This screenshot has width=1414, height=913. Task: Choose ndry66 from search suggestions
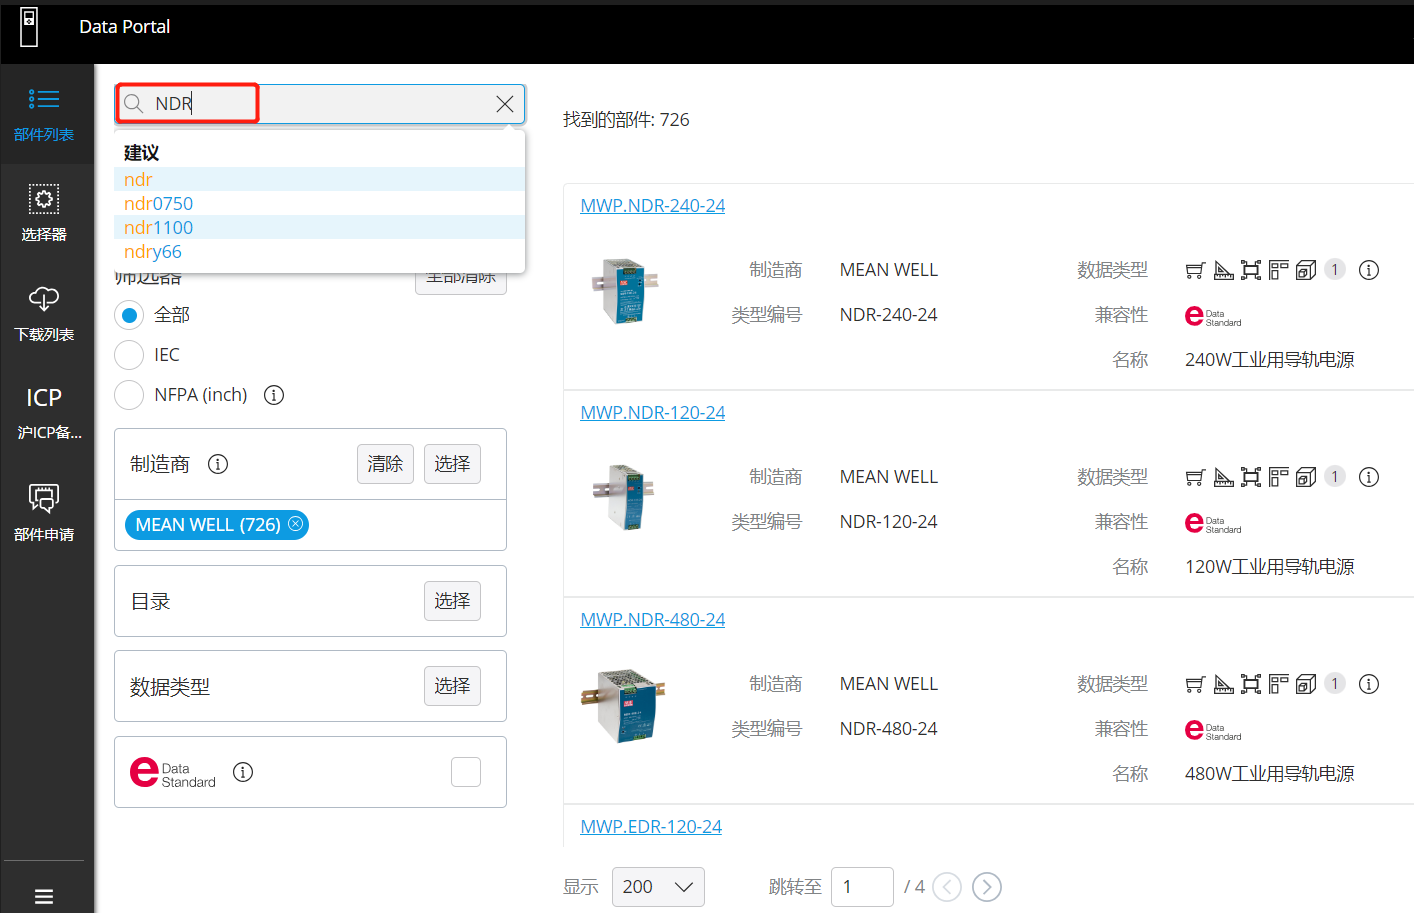(153, 252)
